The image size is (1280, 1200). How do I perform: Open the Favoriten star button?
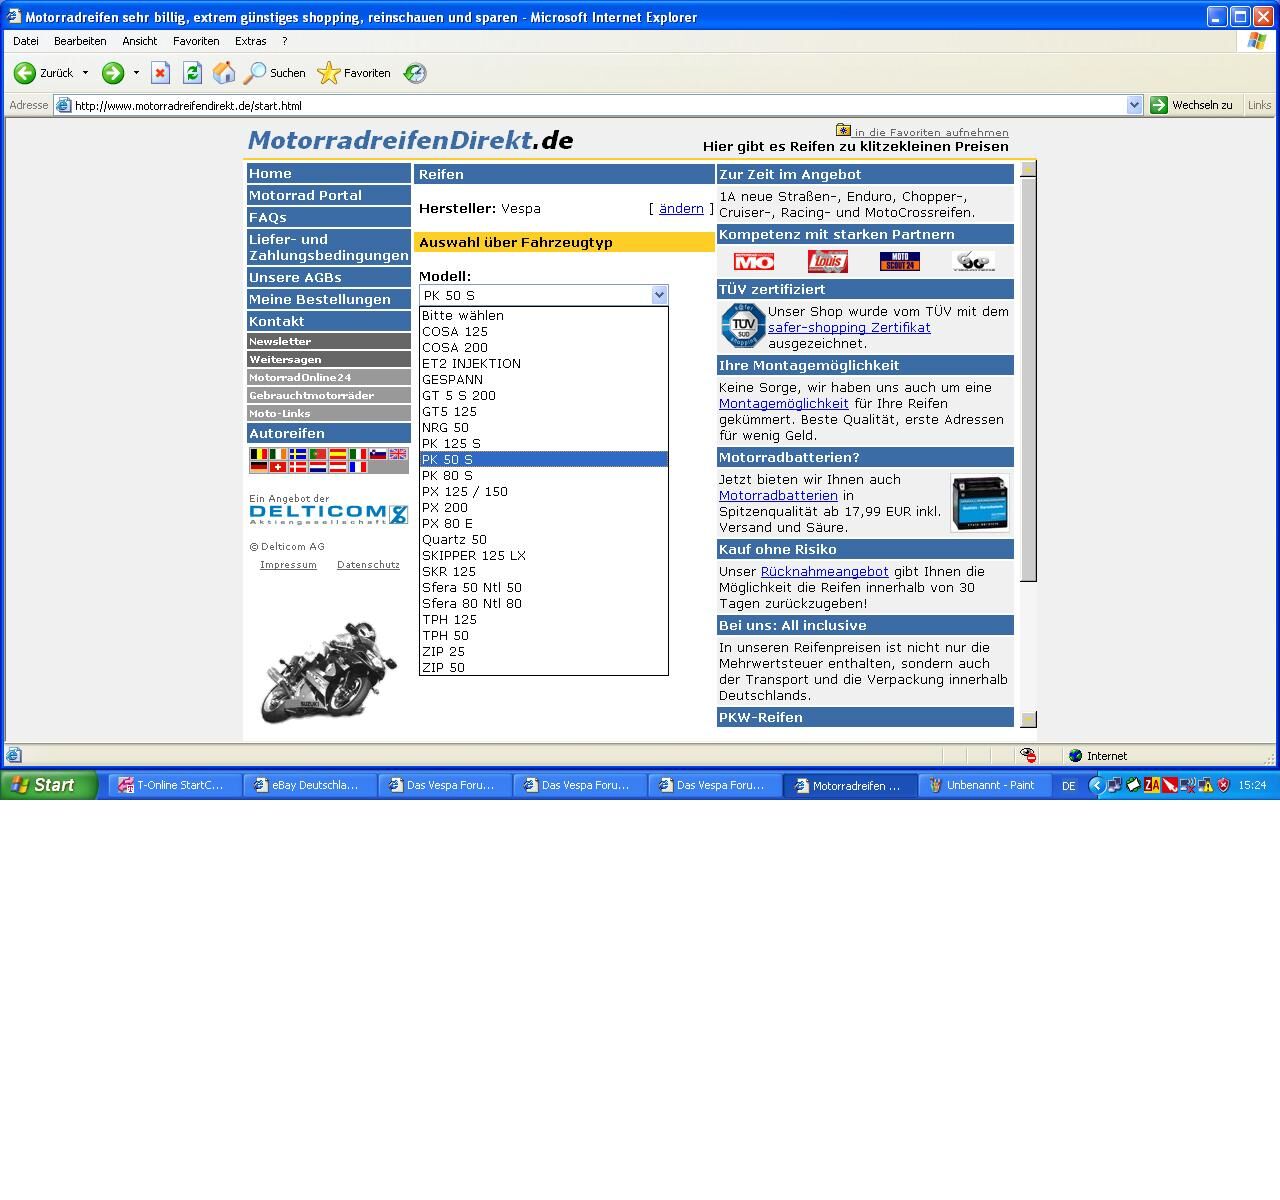[354, 73]
